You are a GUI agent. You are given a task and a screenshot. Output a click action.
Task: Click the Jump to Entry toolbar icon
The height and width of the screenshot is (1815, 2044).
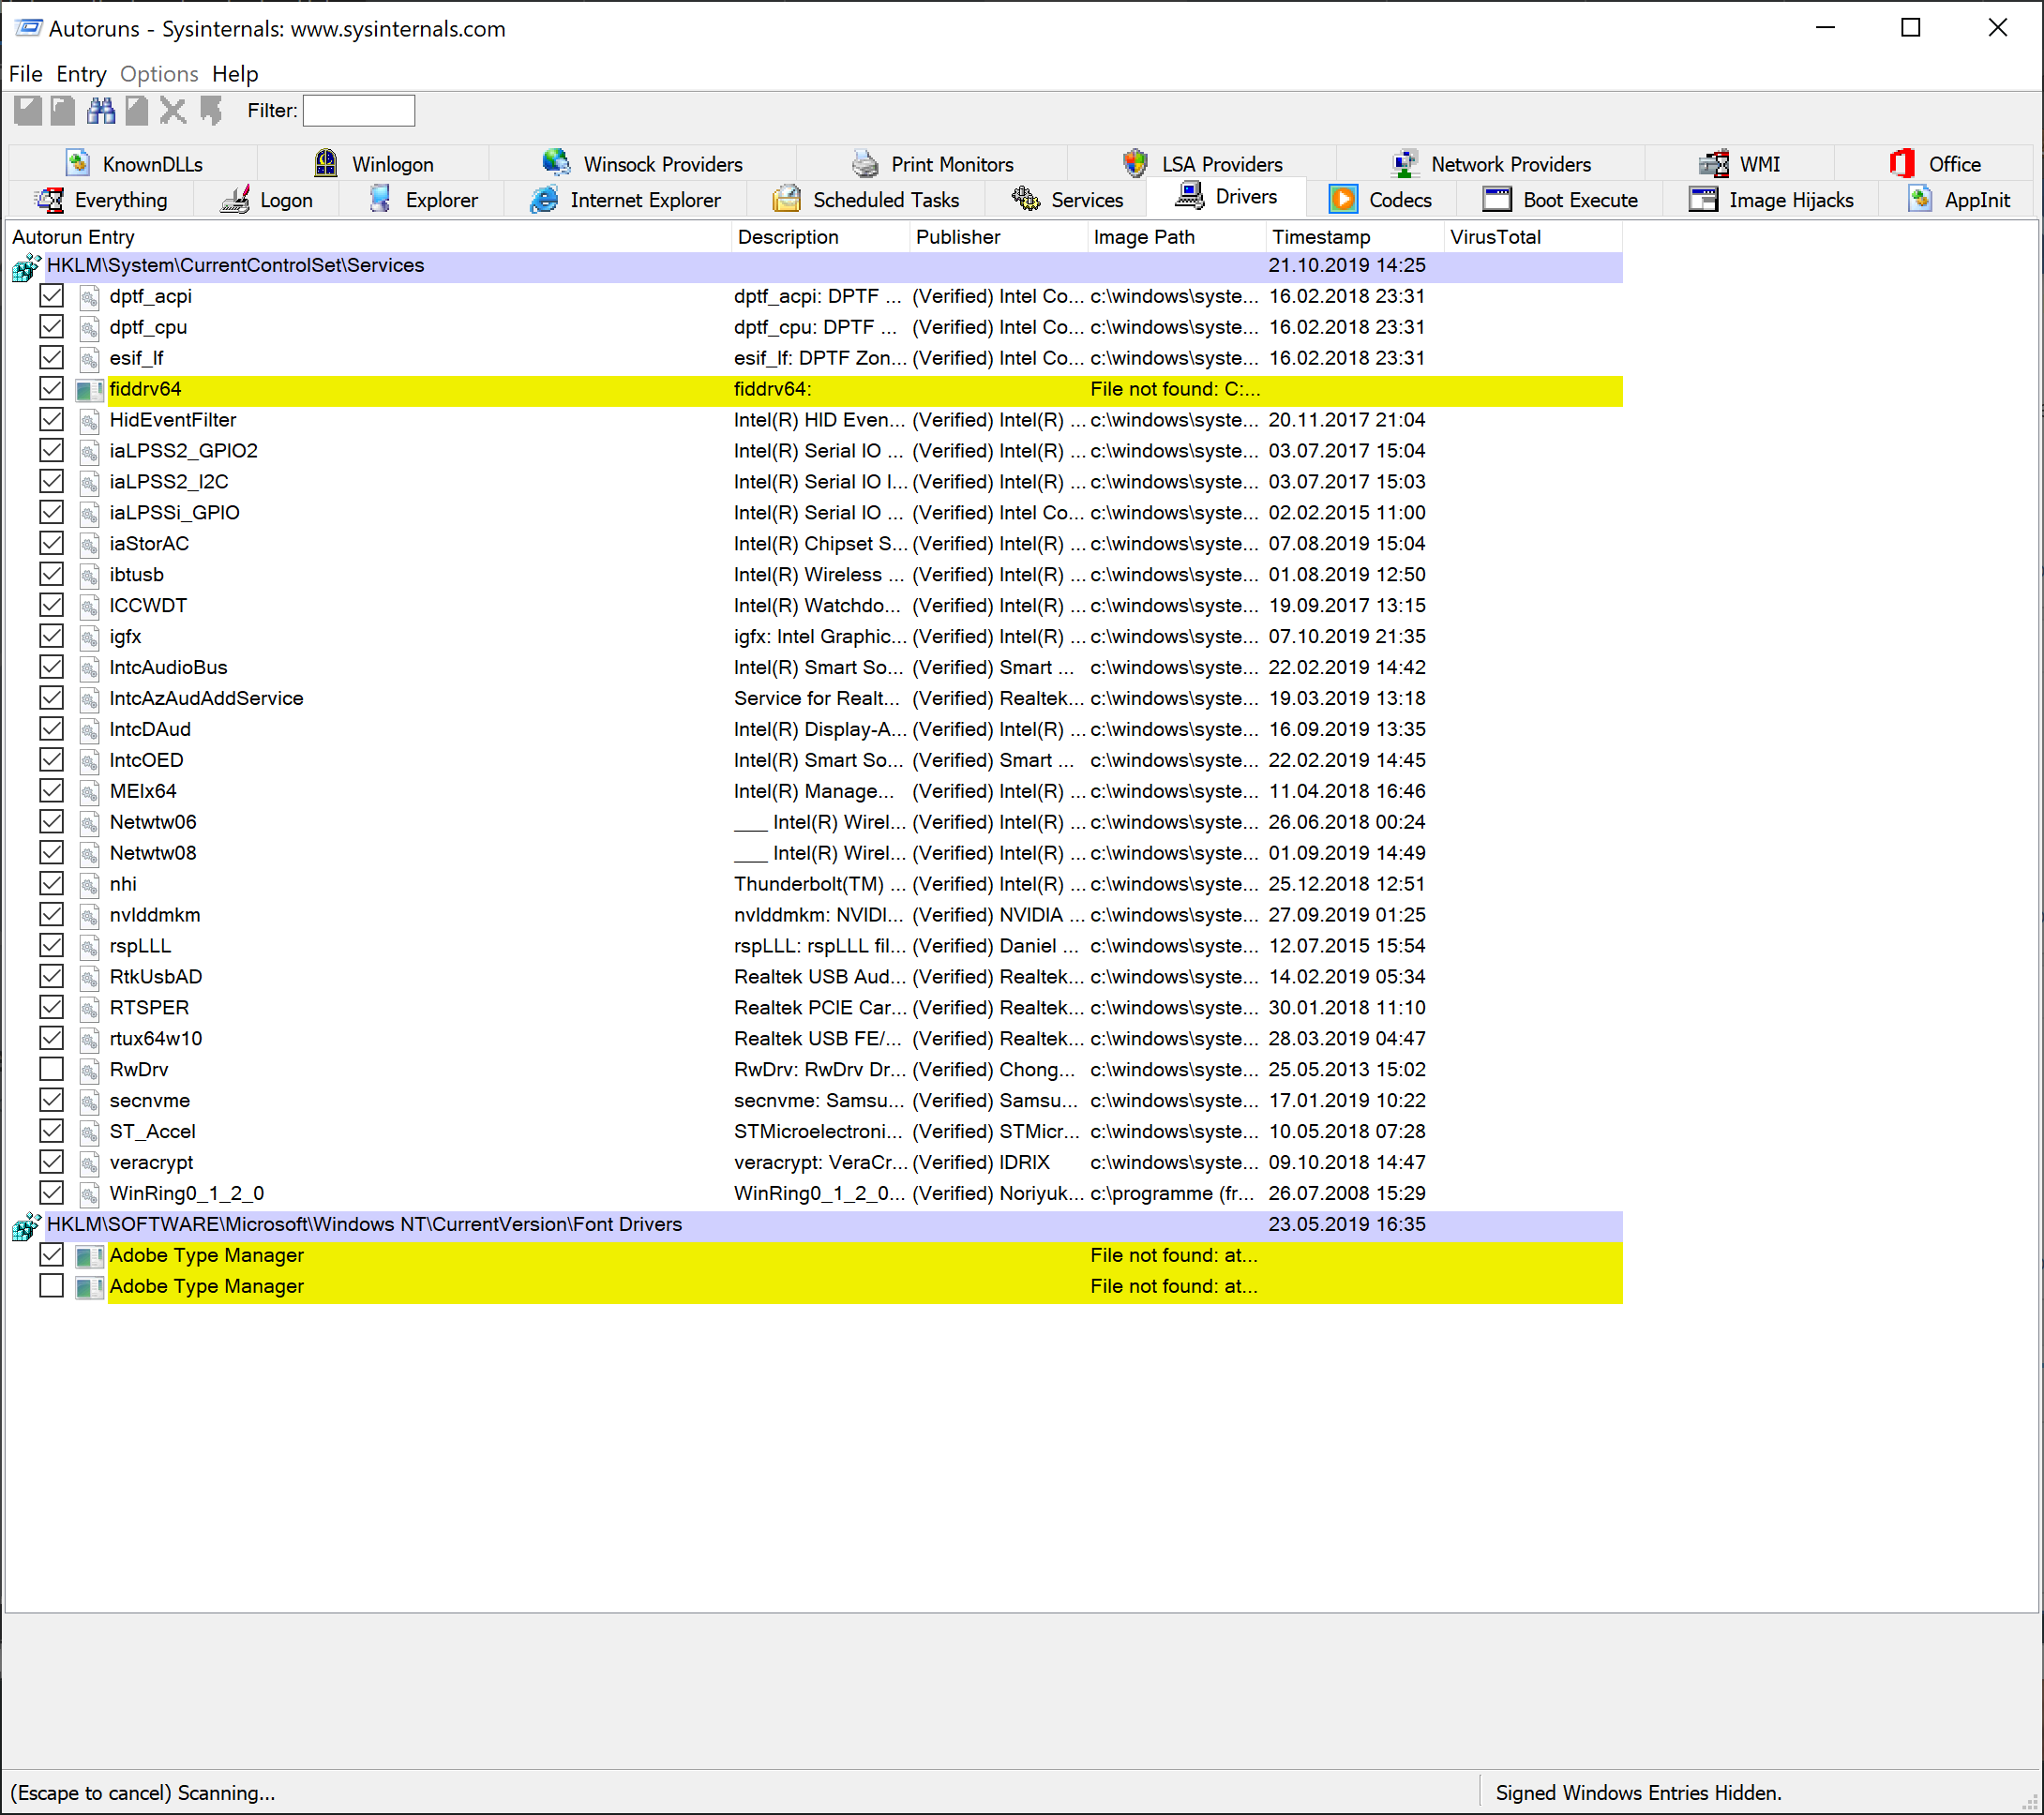click(x=211, y=111)
